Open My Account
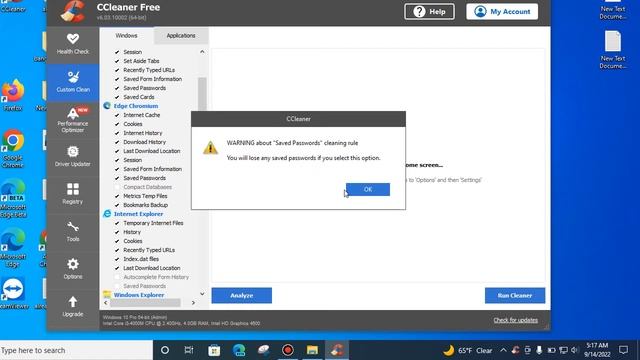The image size is (640, 360). 502,11
